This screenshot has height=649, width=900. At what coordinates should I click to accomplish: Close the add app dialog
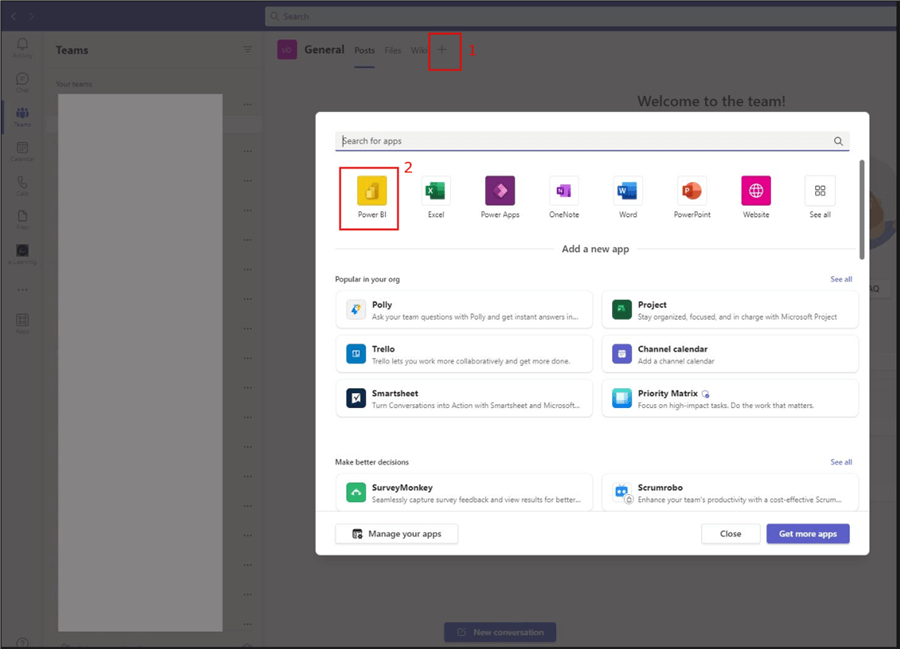[731, 534]
